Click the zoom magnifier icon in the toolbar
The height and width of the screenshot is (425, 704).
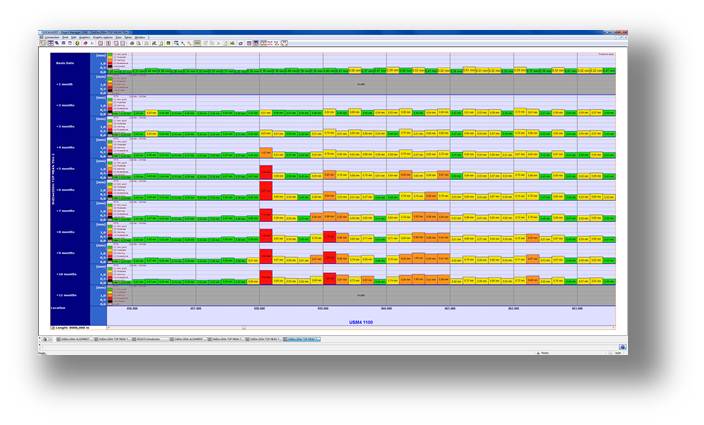point(177,43)
